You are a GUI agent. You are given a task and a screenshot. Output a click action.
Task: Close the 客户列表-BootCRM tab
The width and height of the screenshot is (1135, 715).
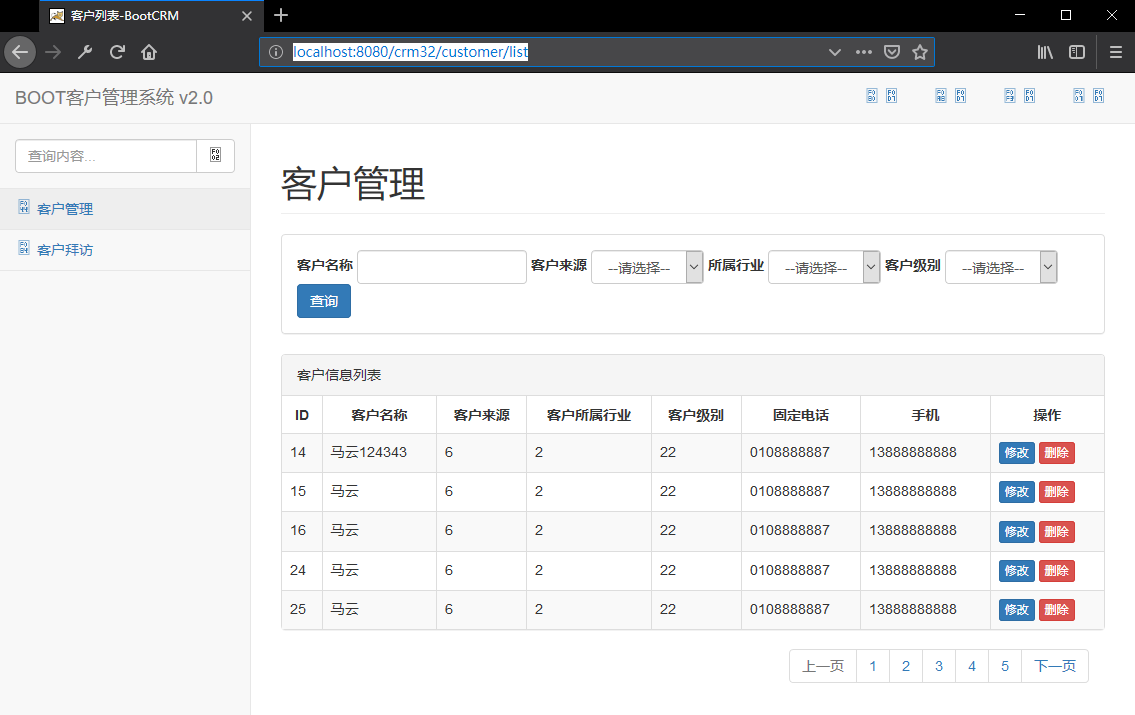247,16
